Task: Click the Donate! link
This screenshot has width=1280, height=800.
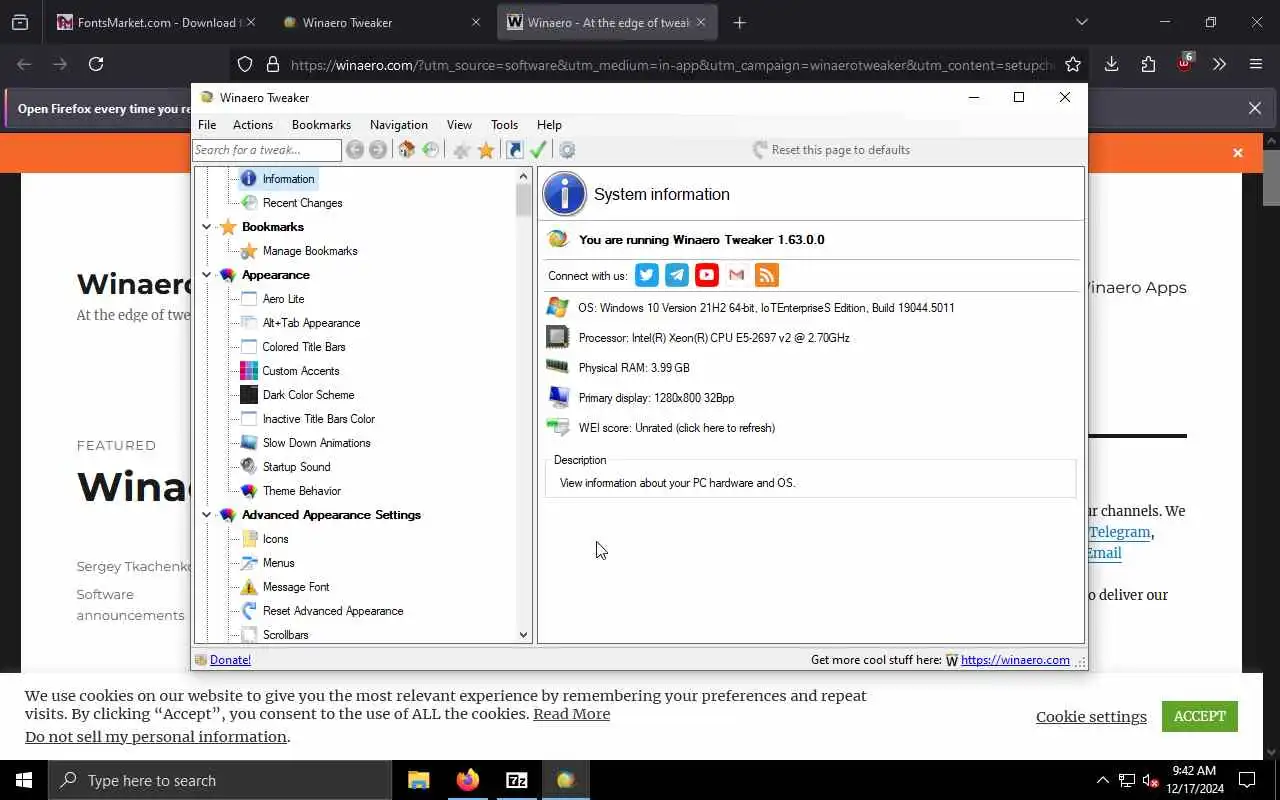Action: pos(230,660)
